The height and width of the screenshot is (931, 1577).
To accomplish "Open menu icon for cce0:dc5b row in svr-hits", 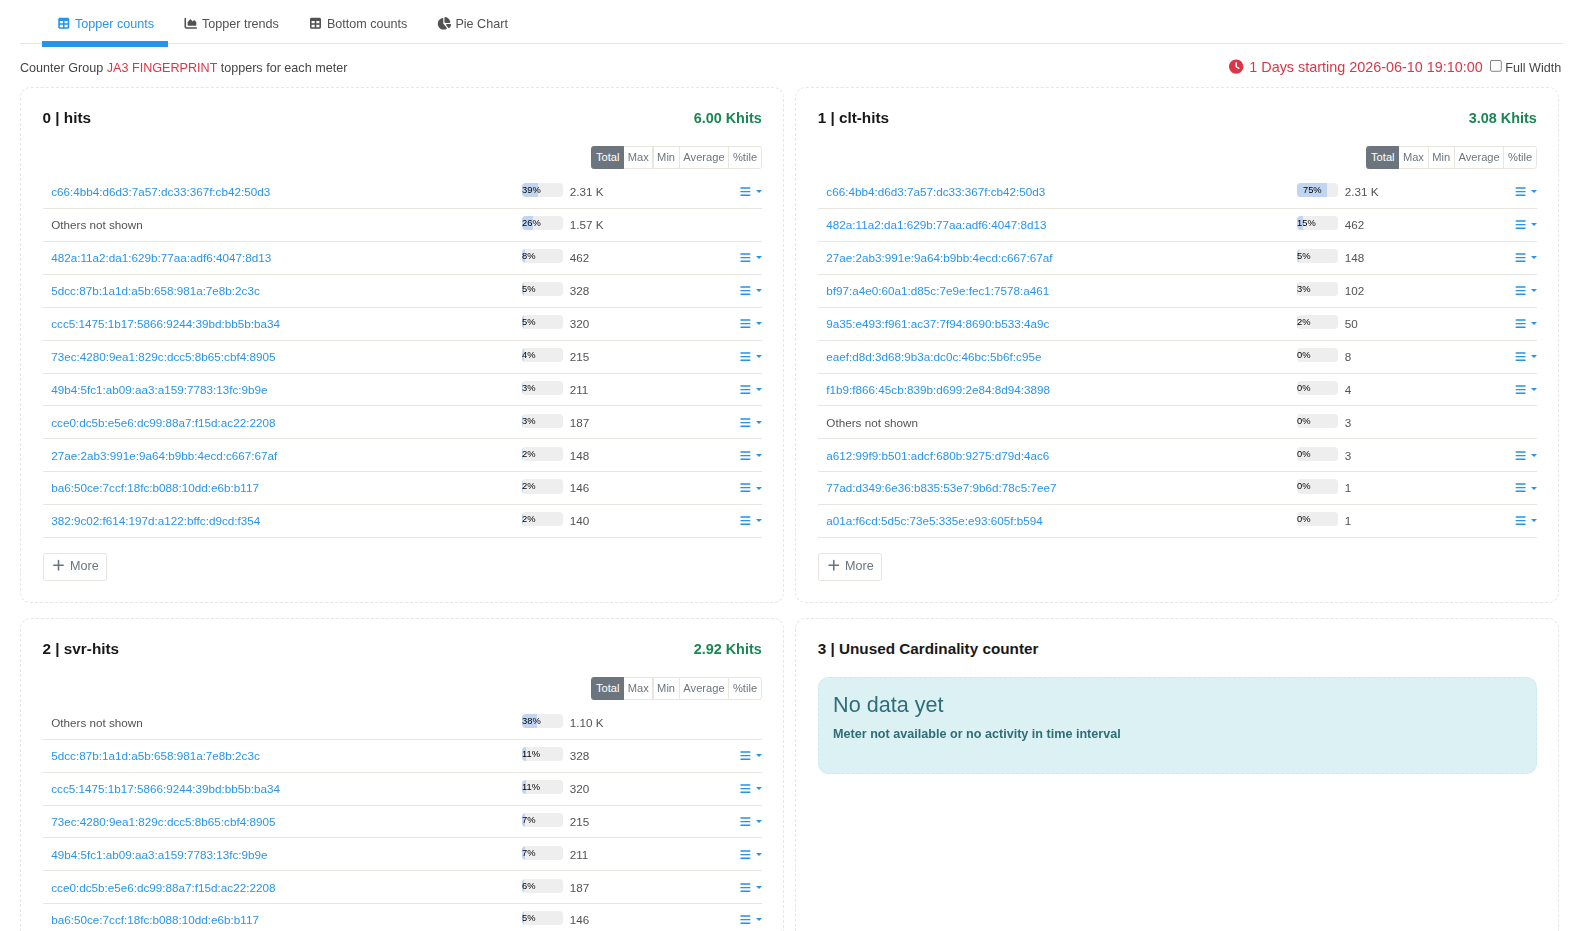I will [x=750, y=888].
